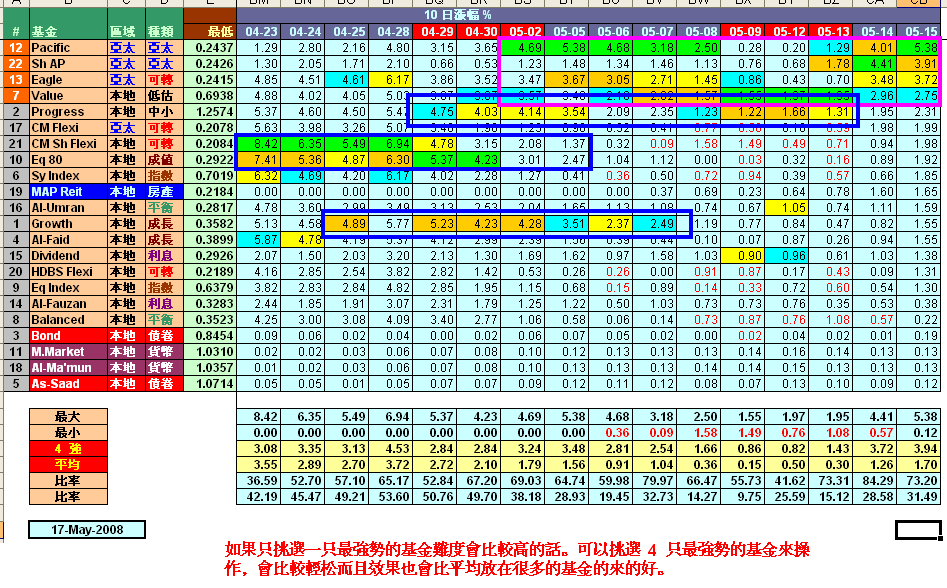947x588 pixels.
Task: Click the 05-15 date column header
Action: coord(920,31)
